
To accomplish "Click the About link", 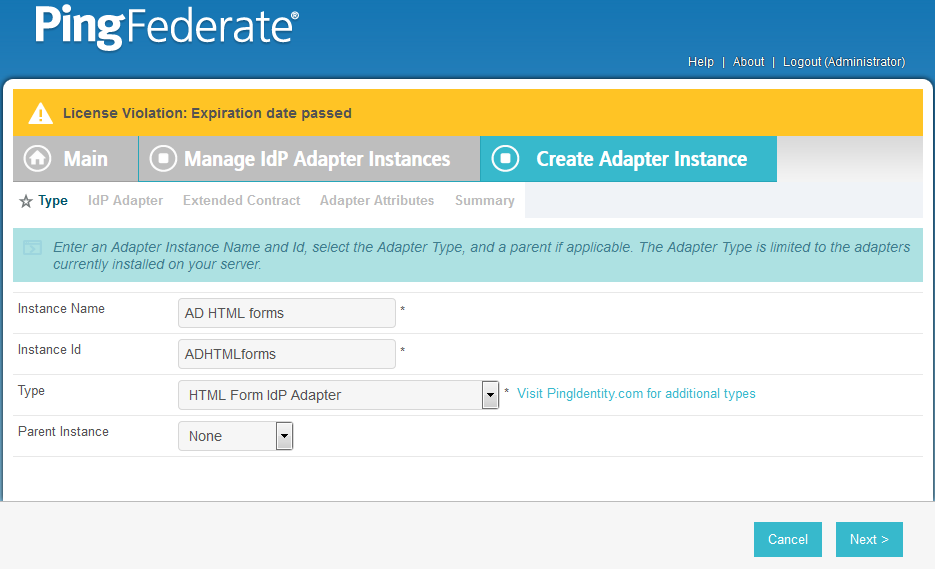I will coord(748,61).
